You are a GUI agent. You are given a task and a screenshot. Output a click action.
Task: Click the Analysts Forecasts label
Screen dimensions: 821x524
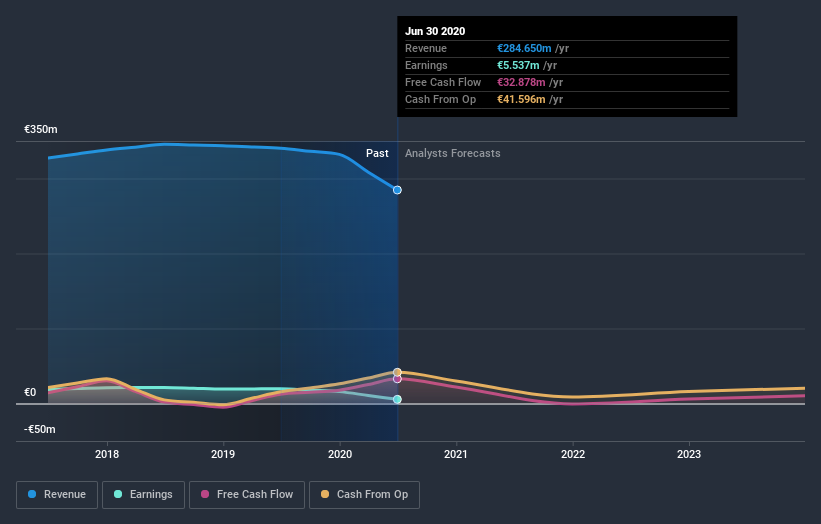[452, 153]
